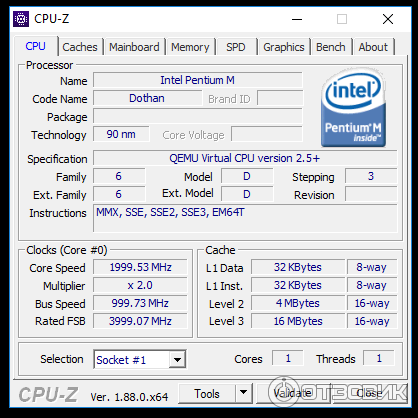
Task: Click the Ext. Model value D
Action: pos(247,194)
